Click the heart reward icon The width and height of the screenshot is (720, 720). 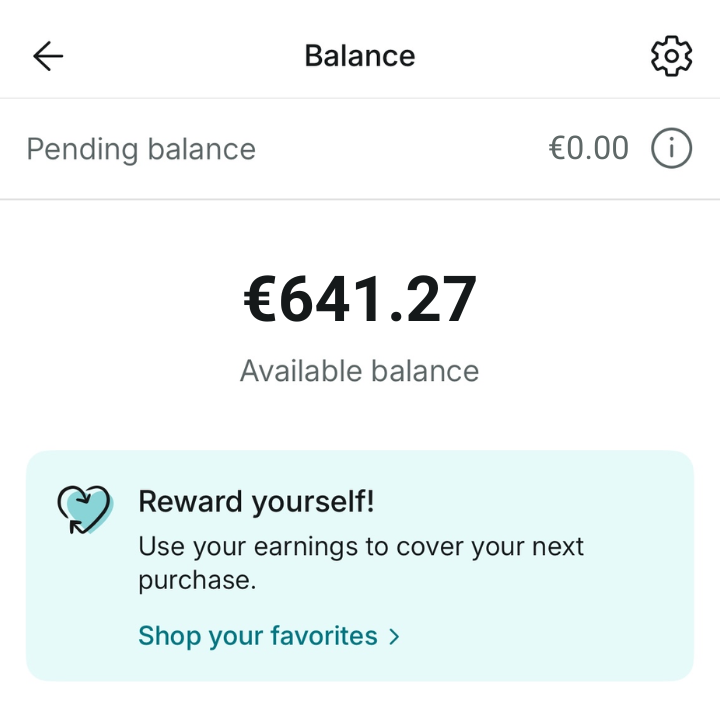84,508
